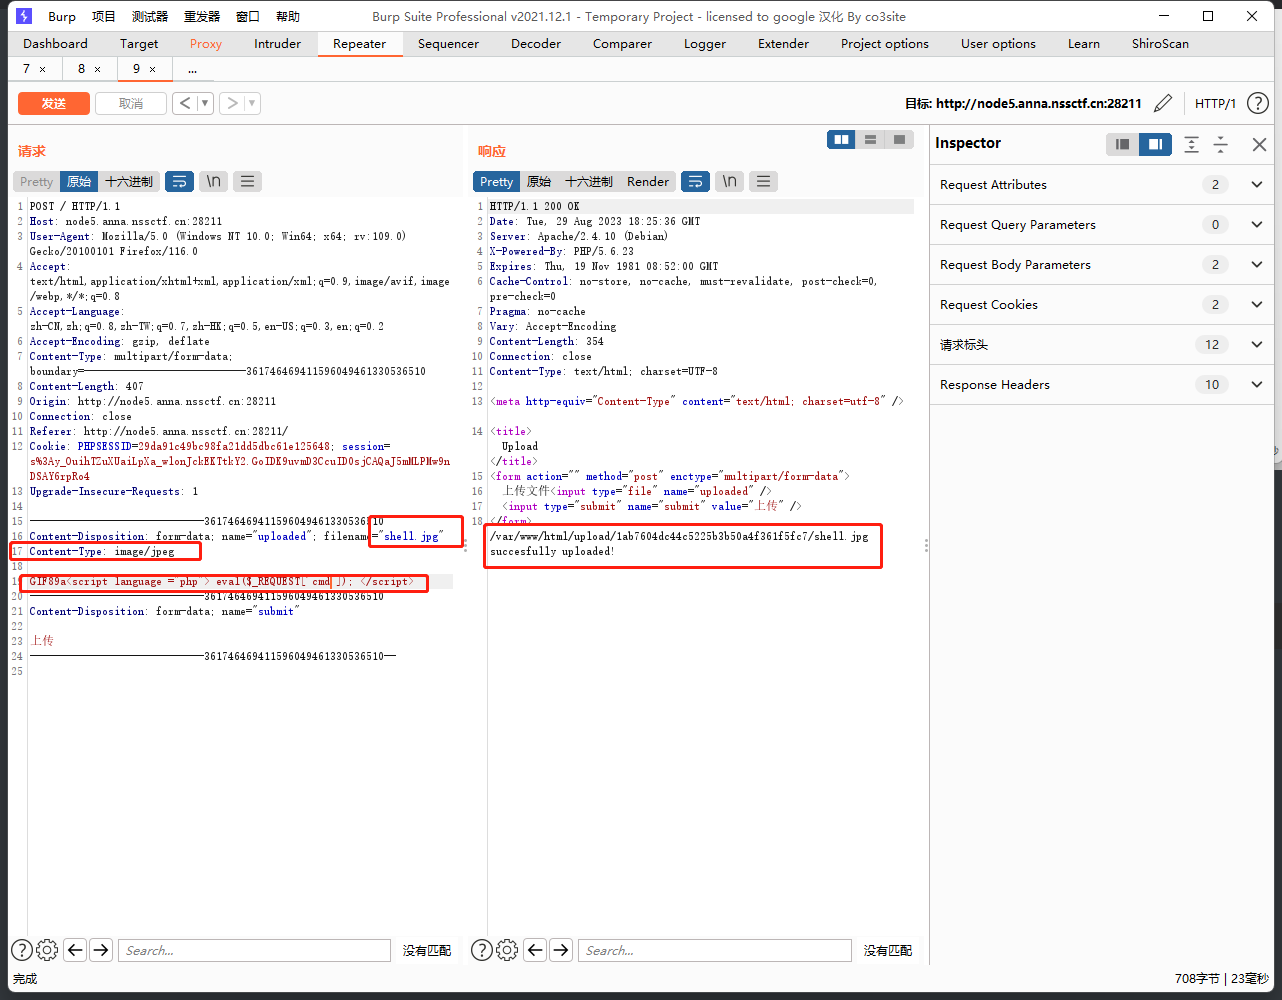Select combined tabbed layout icon
This screenshot has height=1000, width=1282.
(900, 140)
